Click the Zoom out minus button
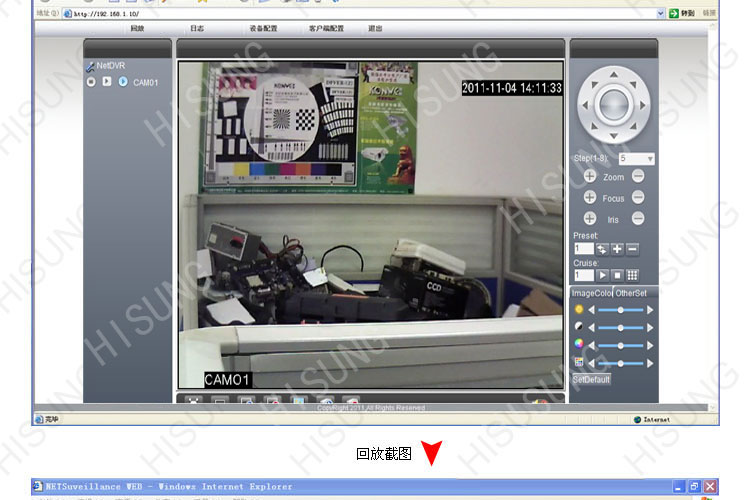Viewport: 748px width, 500px height. pyautogui.click(x=638, y=177)
